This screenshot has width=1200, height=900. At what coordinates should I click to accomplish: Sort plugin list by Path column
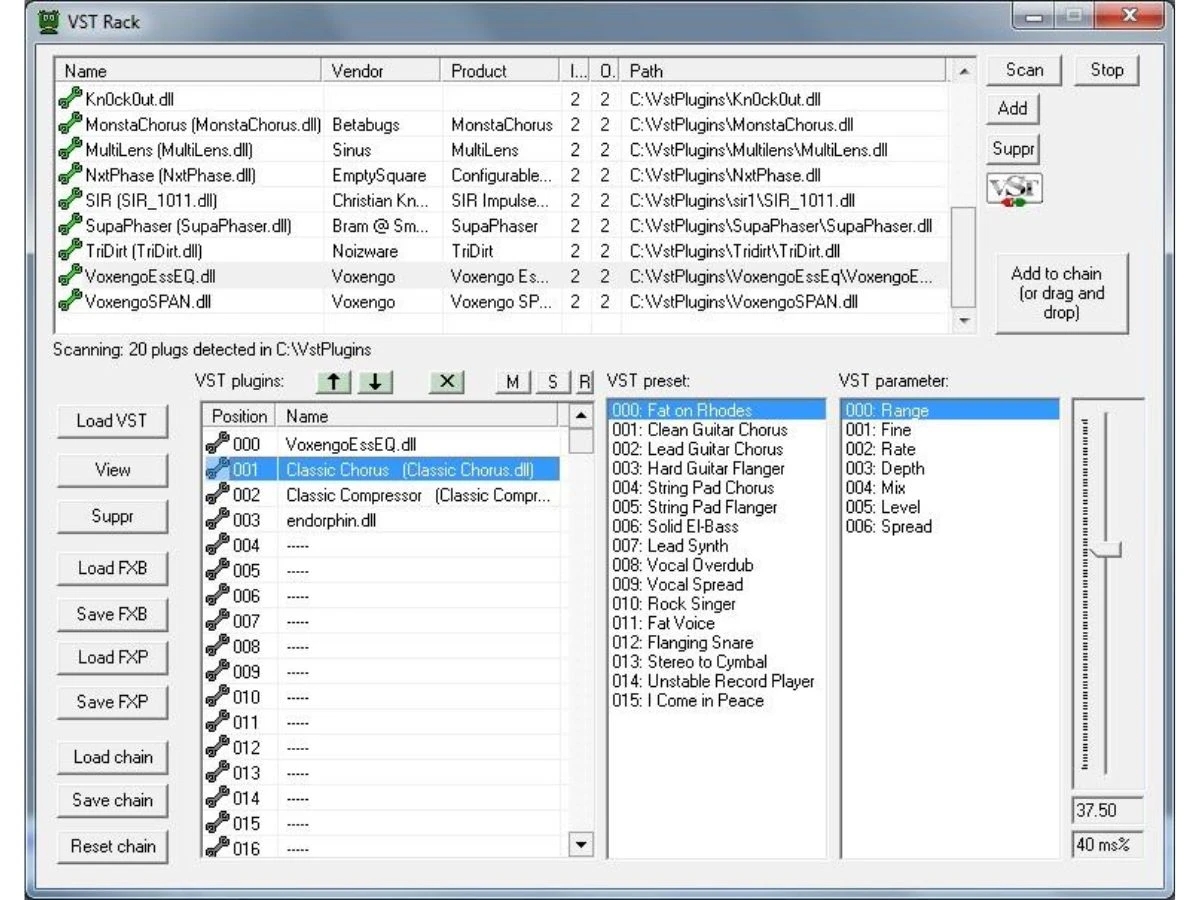pos(784,71)
